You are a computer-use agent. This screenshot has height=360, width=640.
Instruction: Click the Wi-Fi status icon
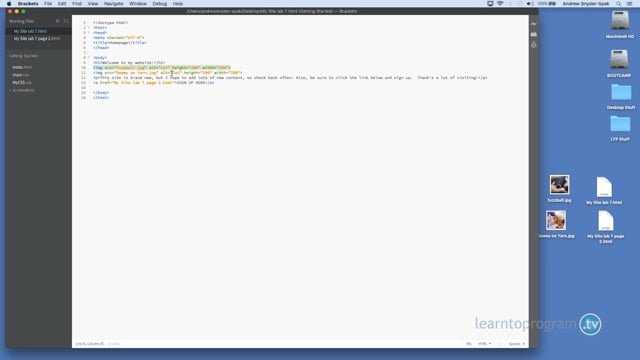[x=500, y=4]
